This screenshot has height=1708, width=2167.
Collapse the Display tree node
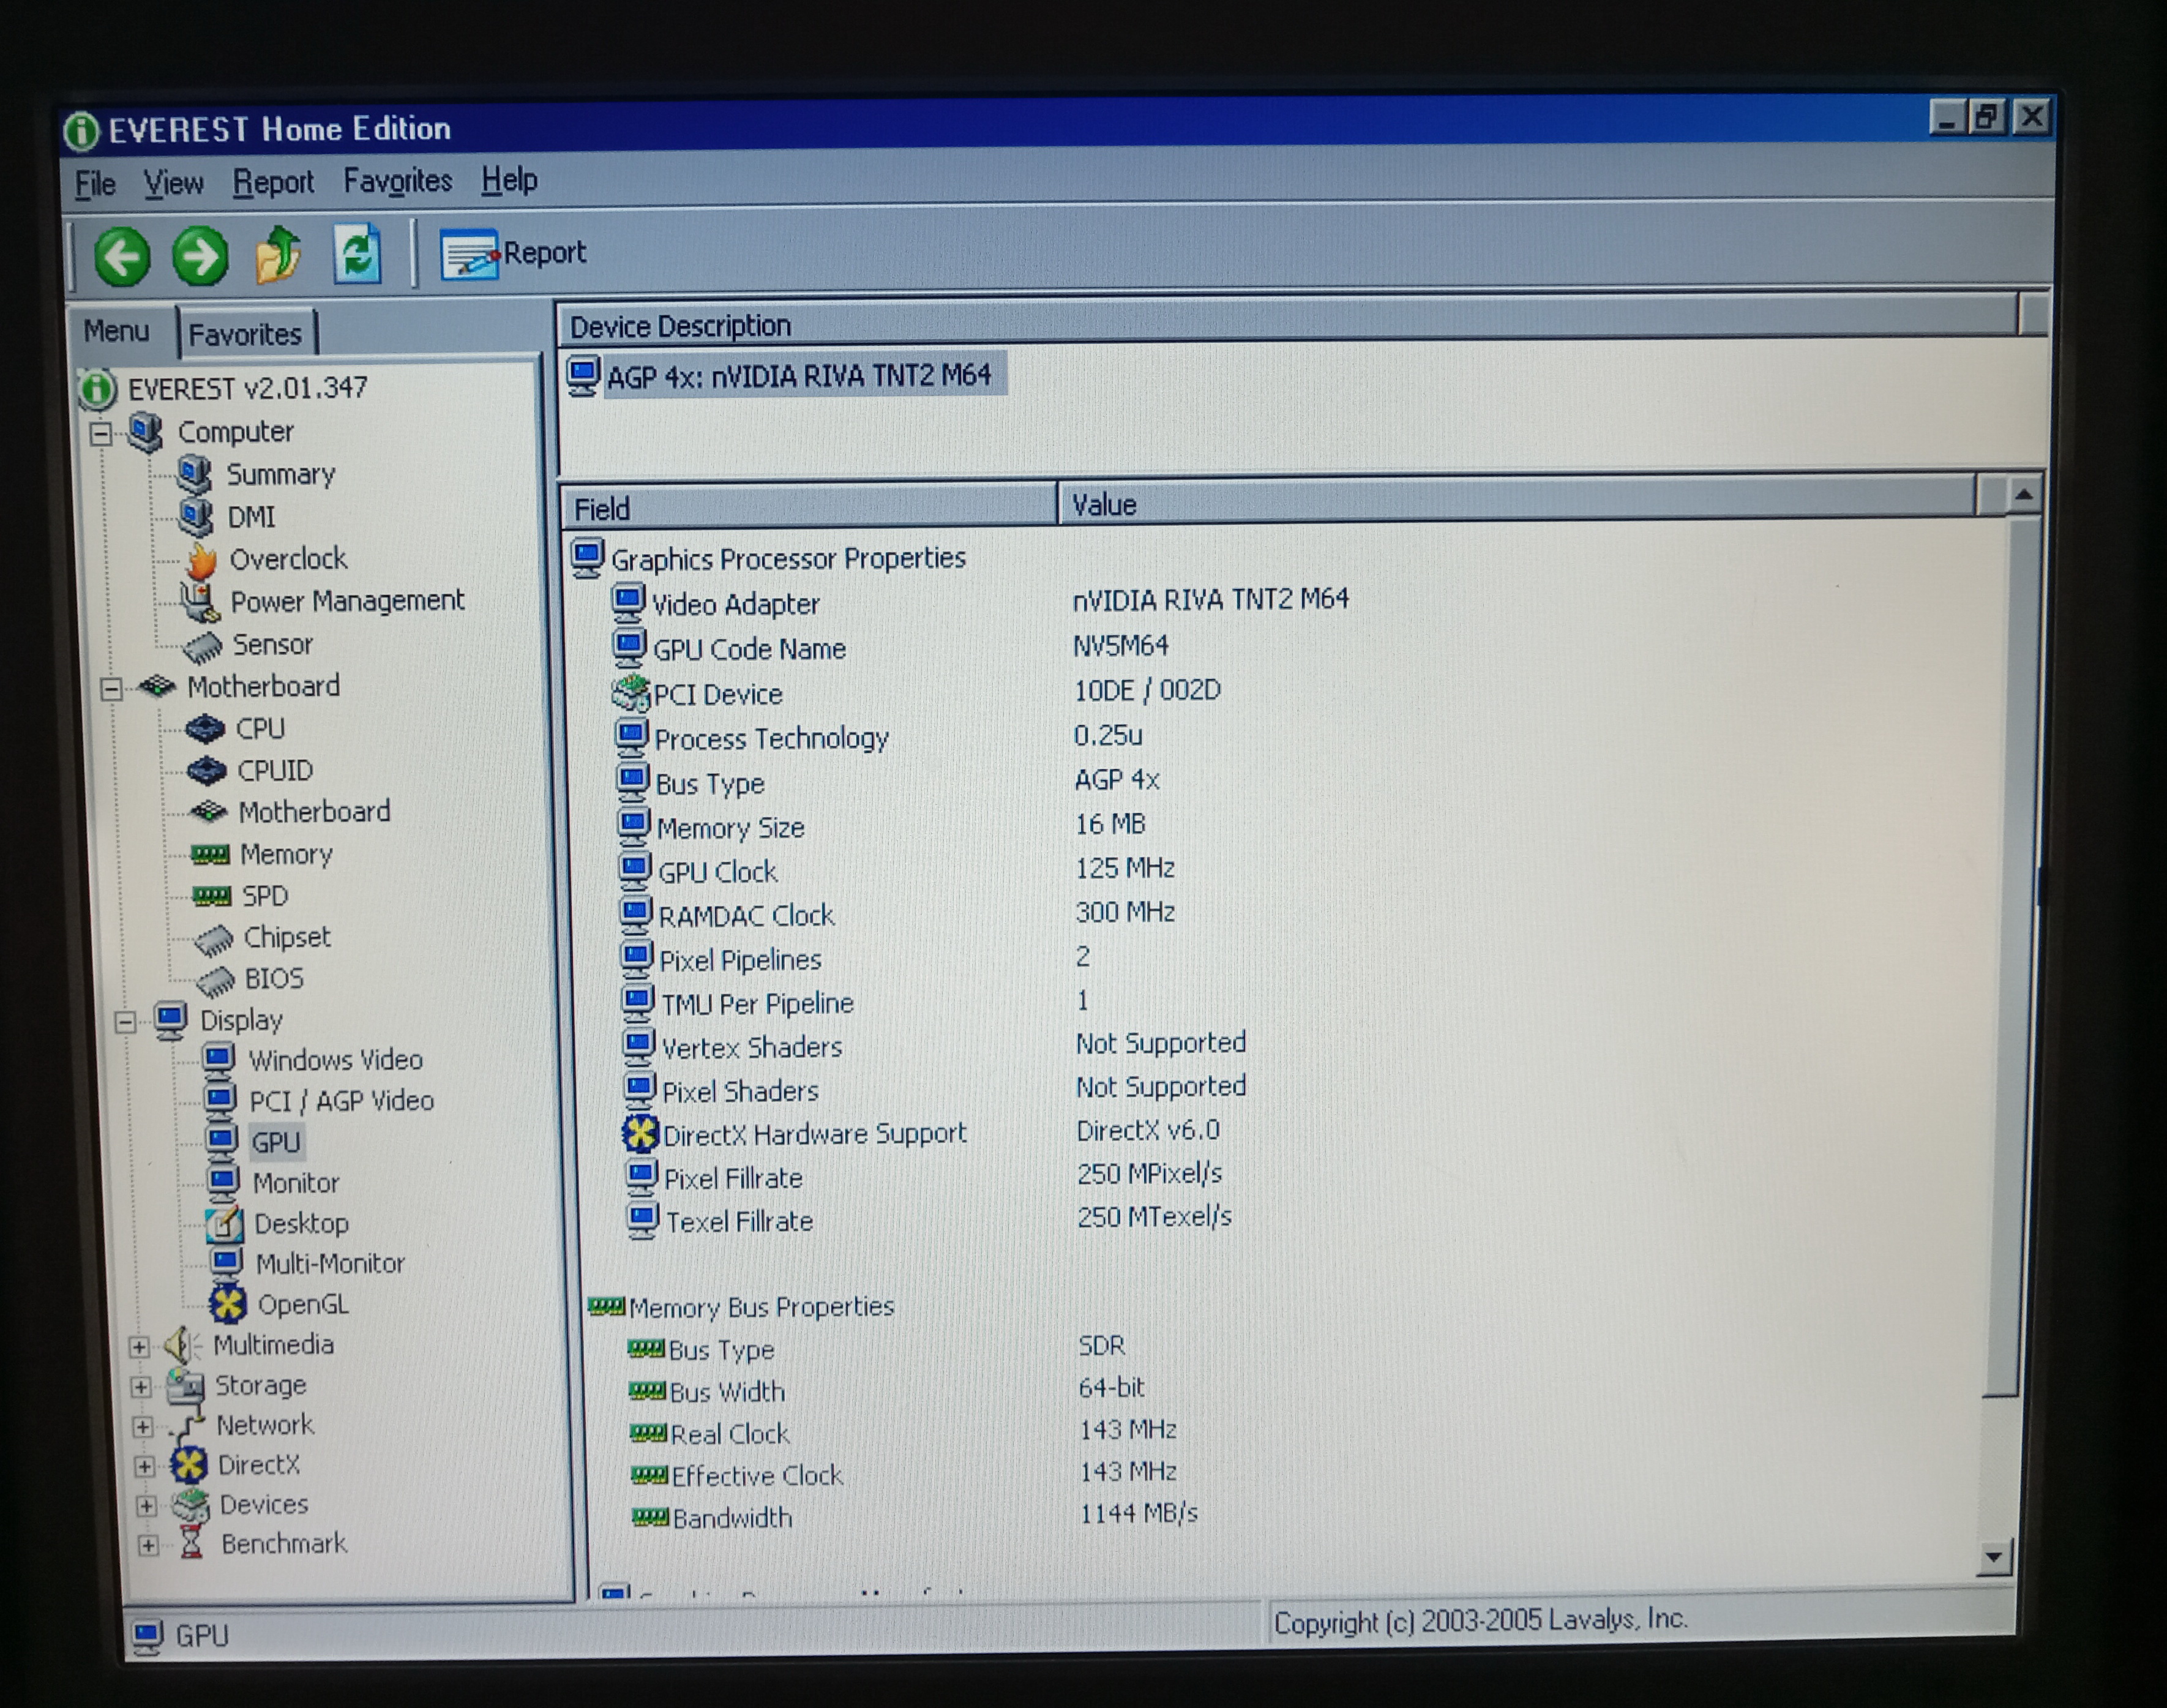click(125, 1022)
